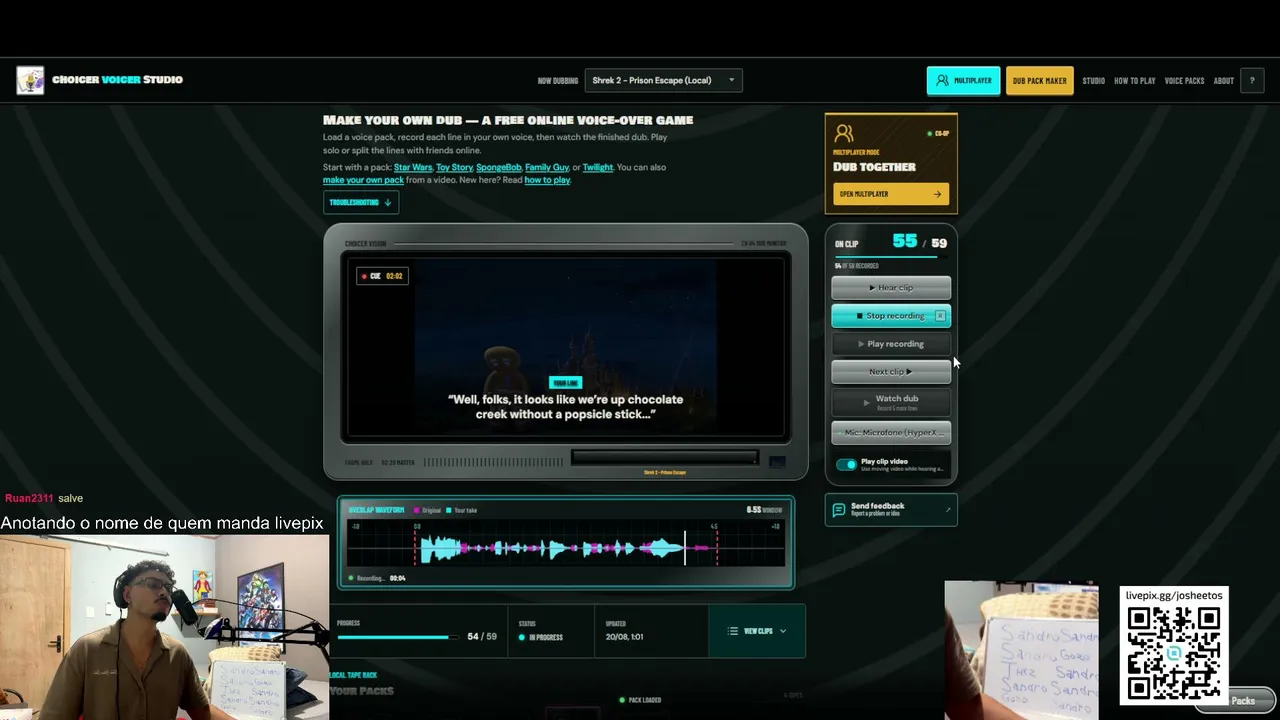
Task: Click the white playhead marker in the waveform
Action: [x=685, y=548]
